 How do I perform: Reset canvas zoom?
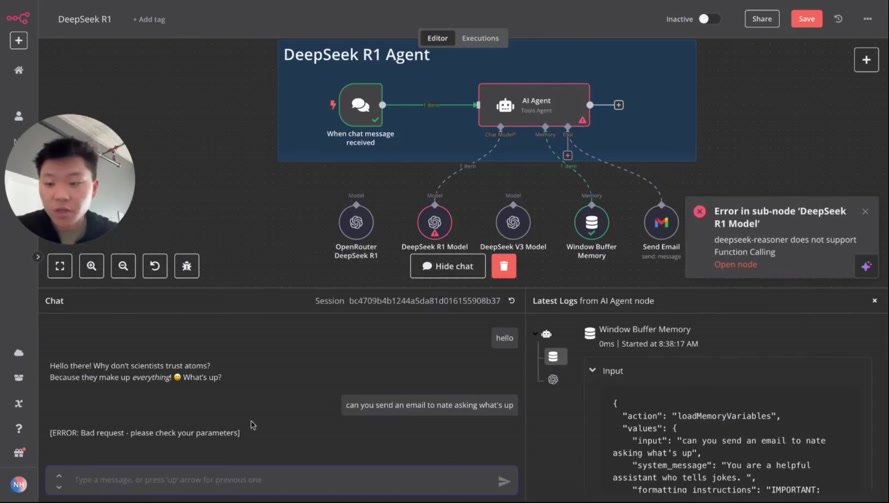click(x=155, y=266)
